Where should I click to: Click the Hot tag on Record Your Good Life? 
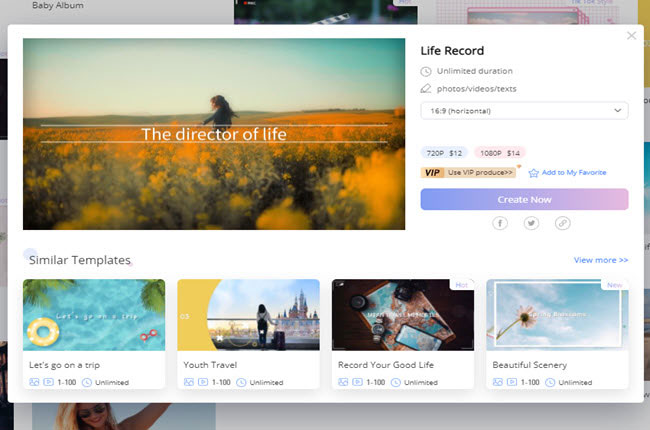(461, 285)
